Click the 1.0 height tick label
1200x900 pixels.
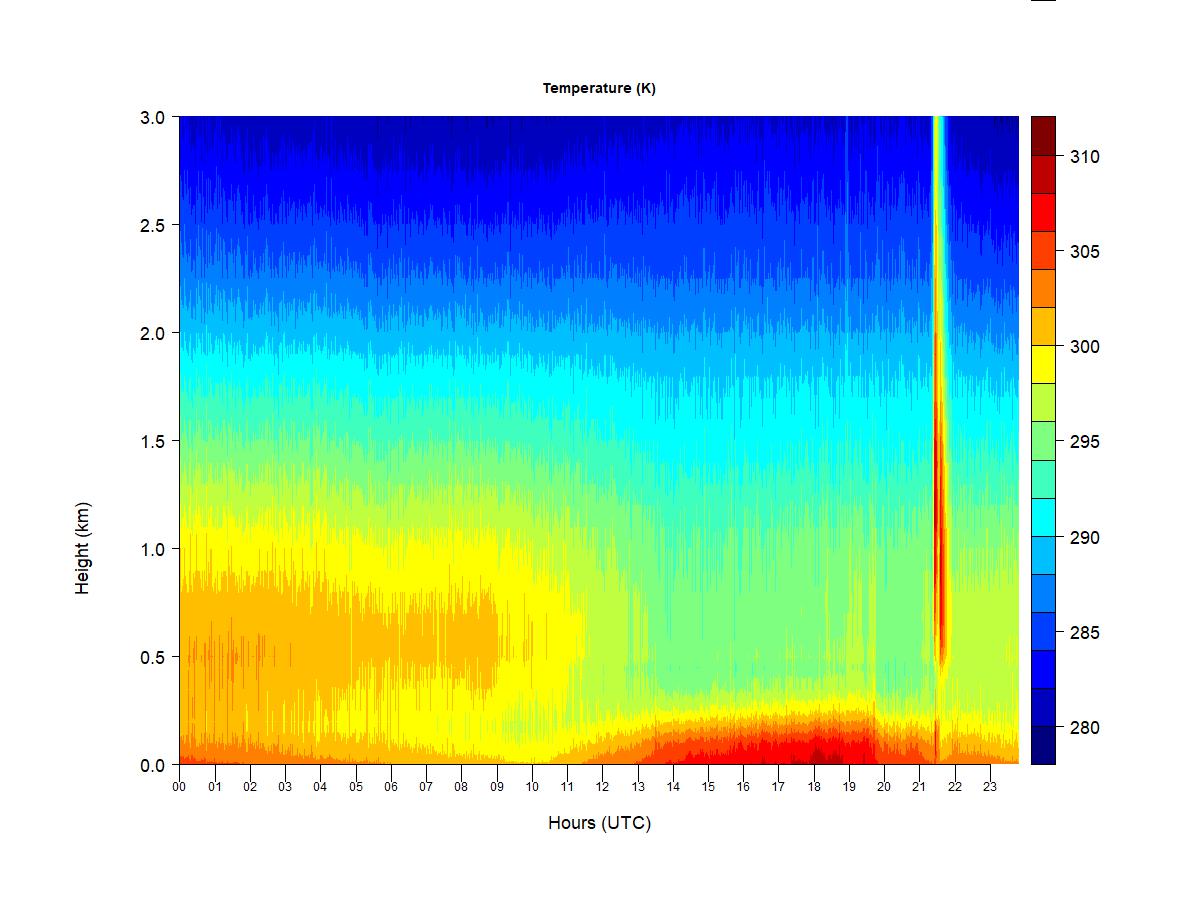(152, 549)
